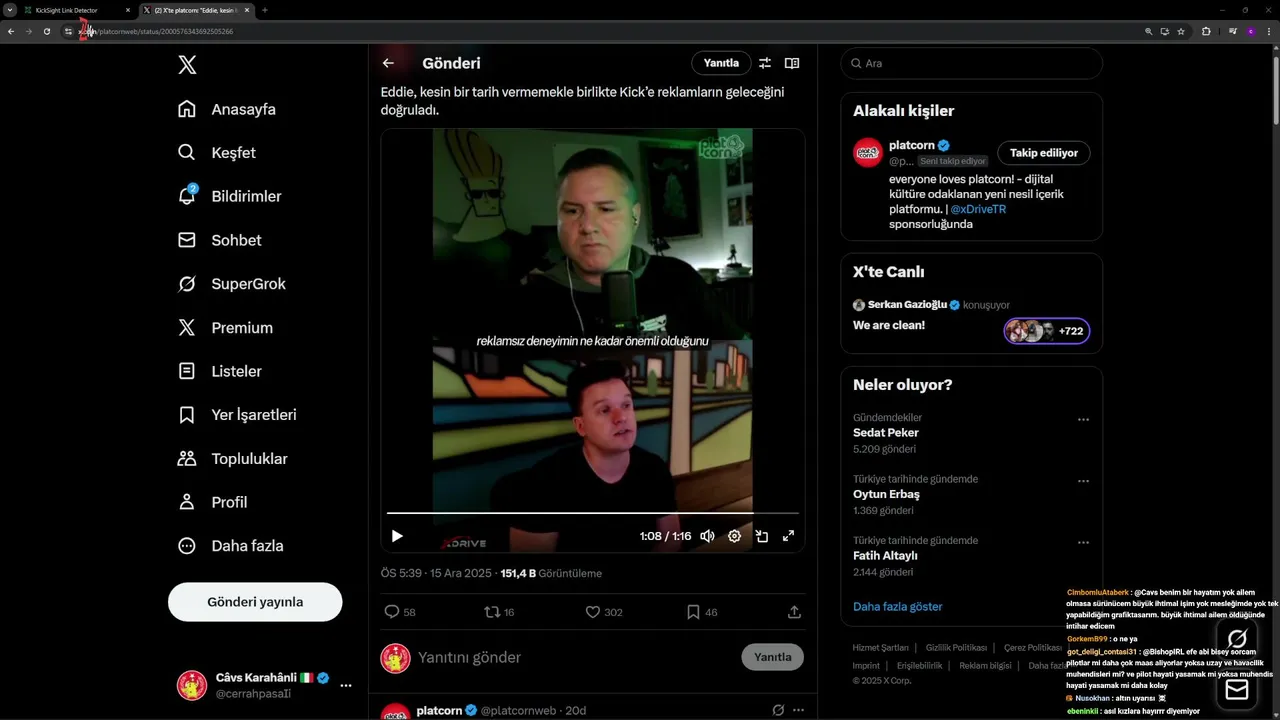The width and height of the screenshot is (1280, 720).
Task: Open the browser extensions puzzle icon
Action: (x=1206, y=31)
